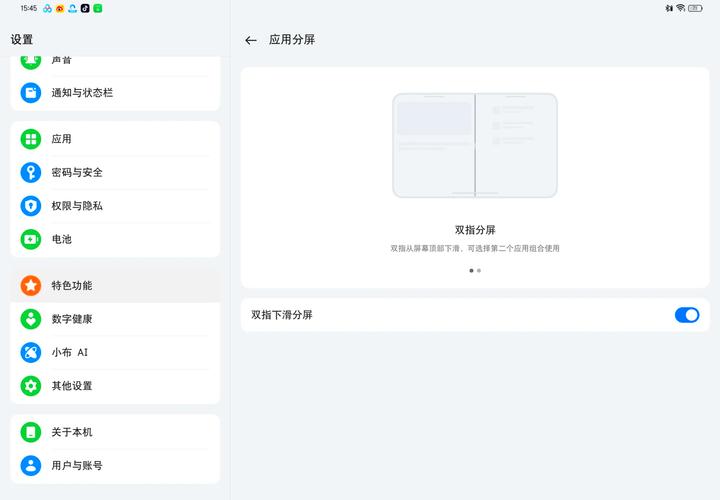Open 通知与状态栏 settings
720x500 pixels.
click(115, 93)
